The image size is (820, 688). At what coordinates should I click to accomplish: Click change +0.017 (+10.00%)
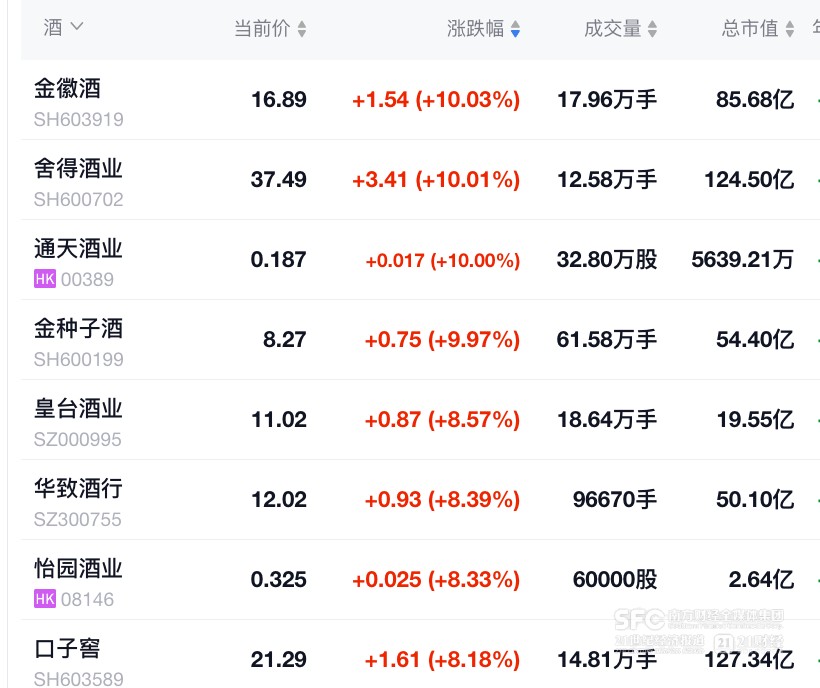tap(443, 260)
